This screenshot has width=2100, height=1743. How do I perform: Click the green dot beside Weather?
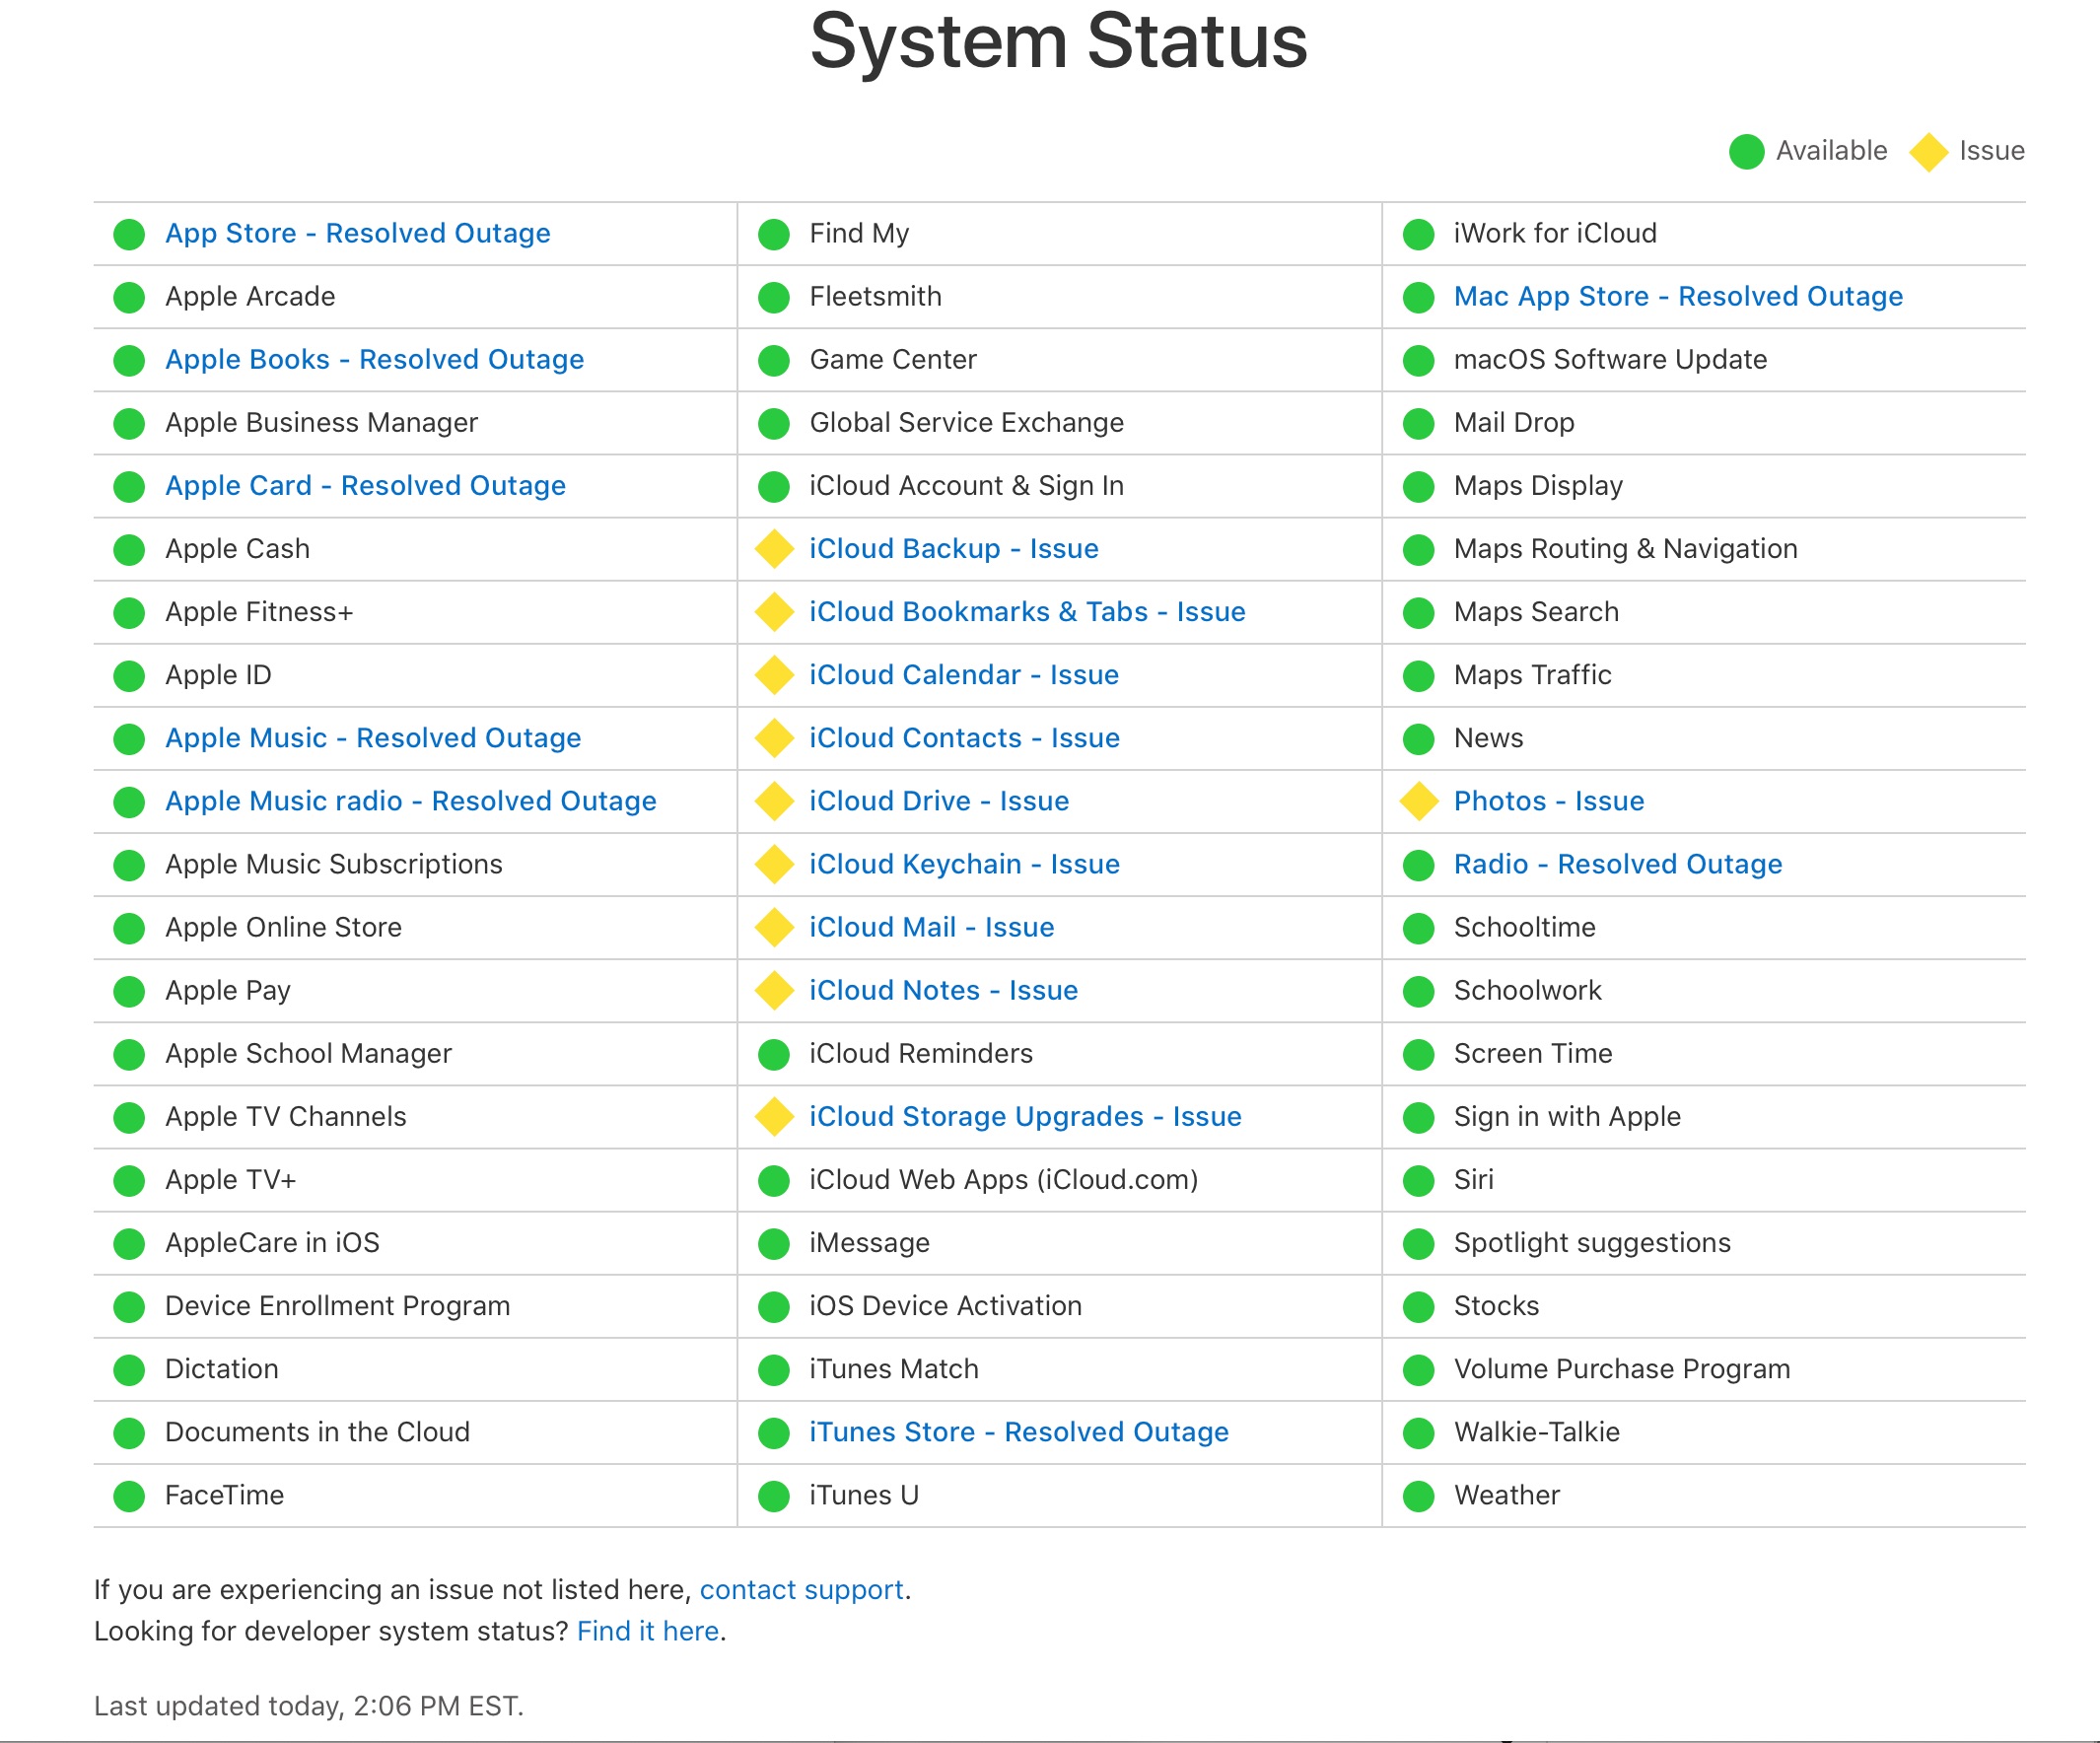click(1419, 1496)
